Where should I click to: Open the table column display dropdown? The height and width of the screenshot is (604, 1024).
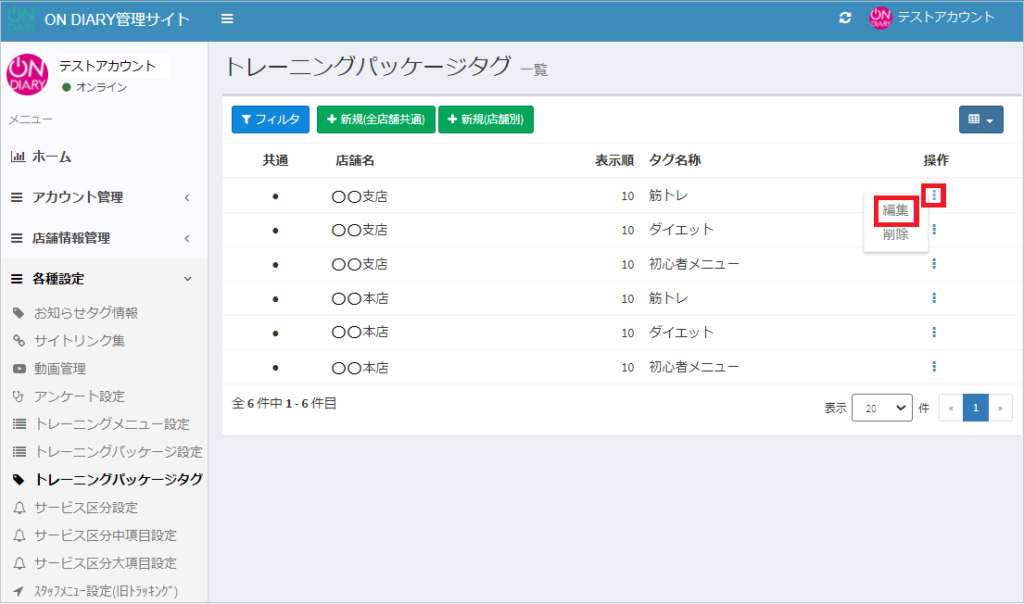981,120
